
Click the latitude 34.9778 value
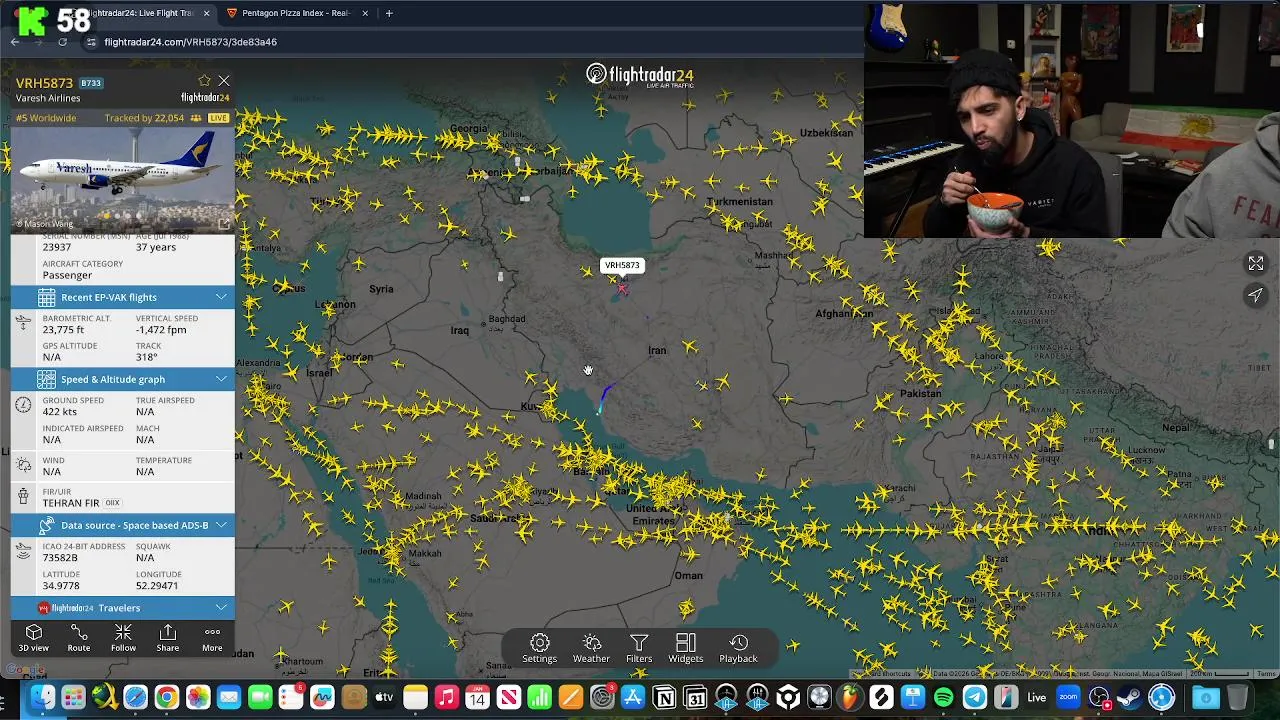pos(61,586)
